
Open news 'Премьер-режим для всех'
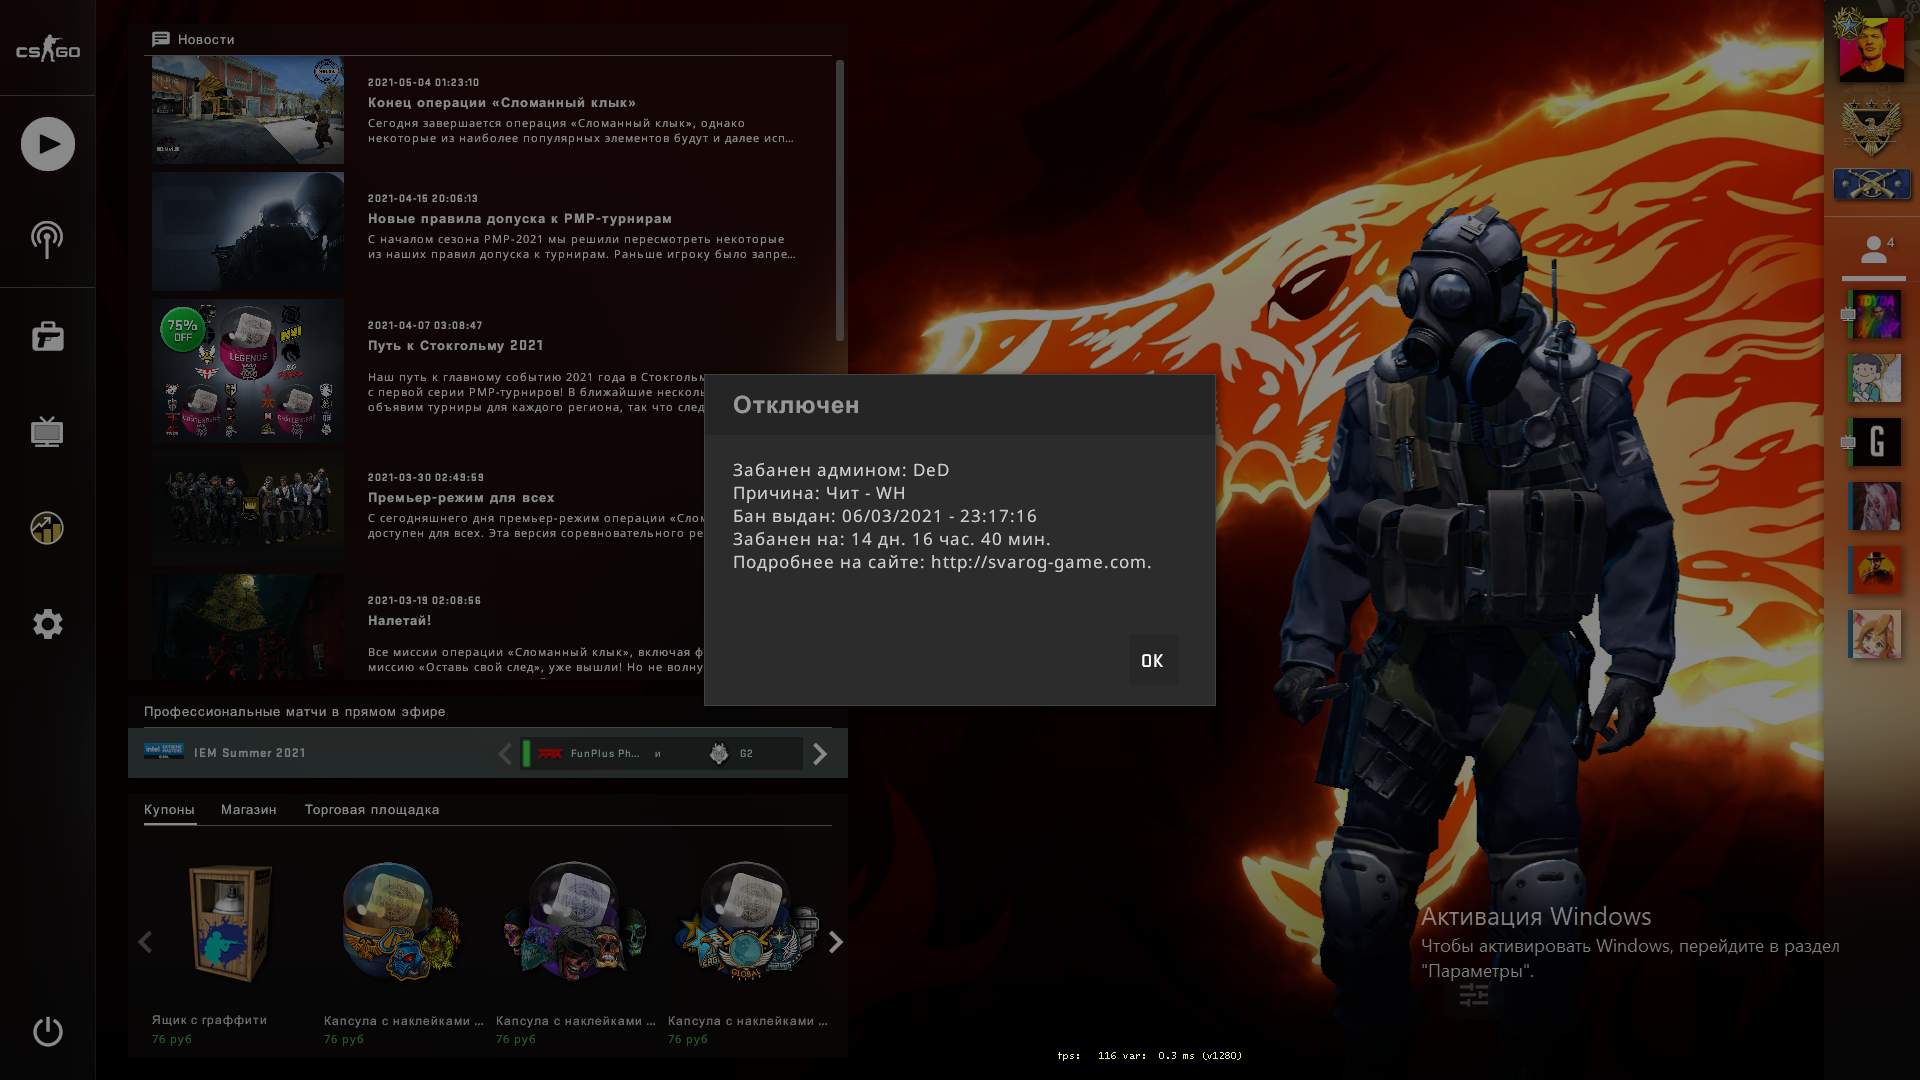pyautogui.click(x=461, y=497)
